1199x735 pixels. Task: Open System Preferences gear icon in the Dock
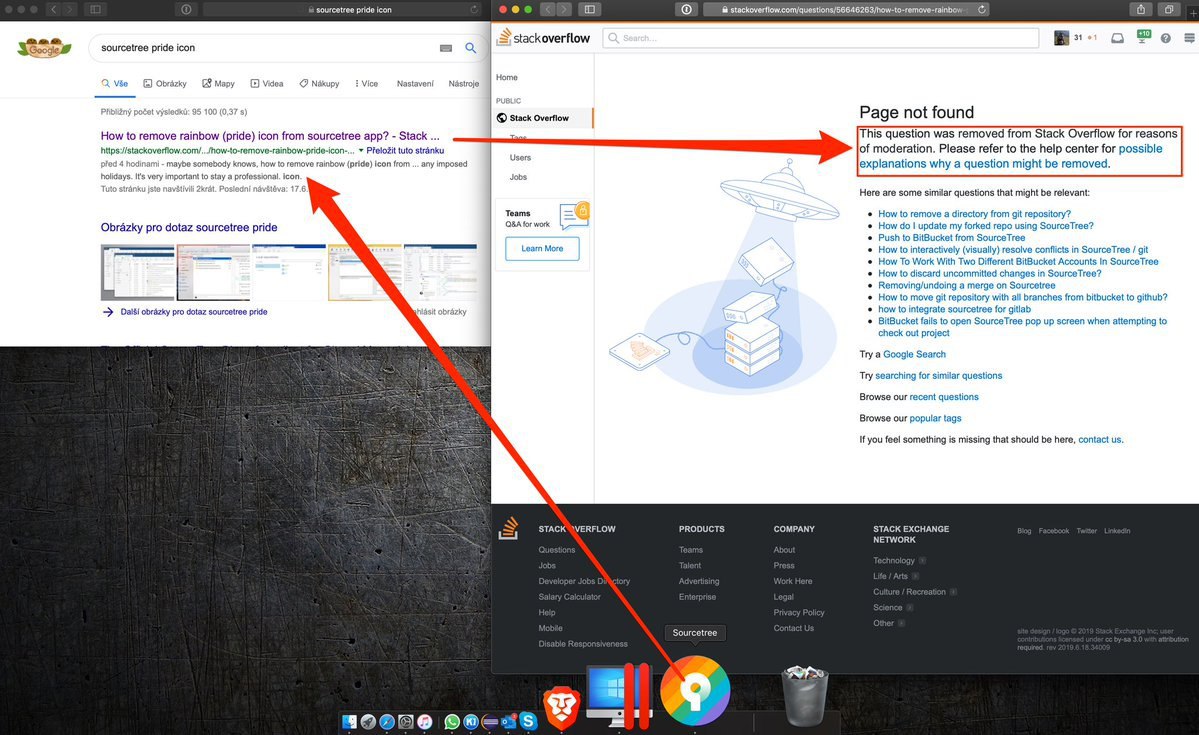point(406,721)
